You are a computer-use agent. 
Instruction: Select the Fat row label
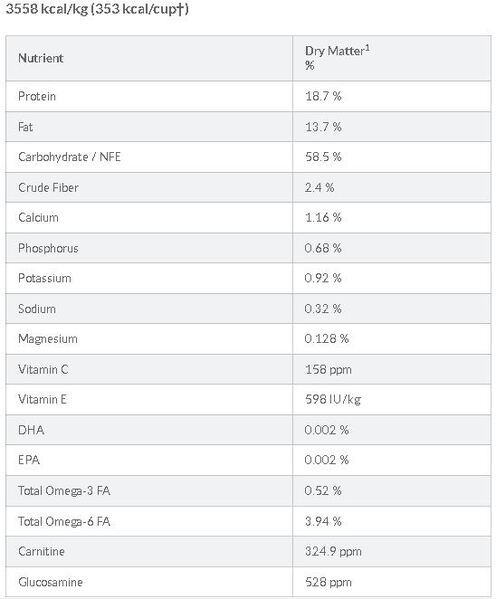click(25, 126)
